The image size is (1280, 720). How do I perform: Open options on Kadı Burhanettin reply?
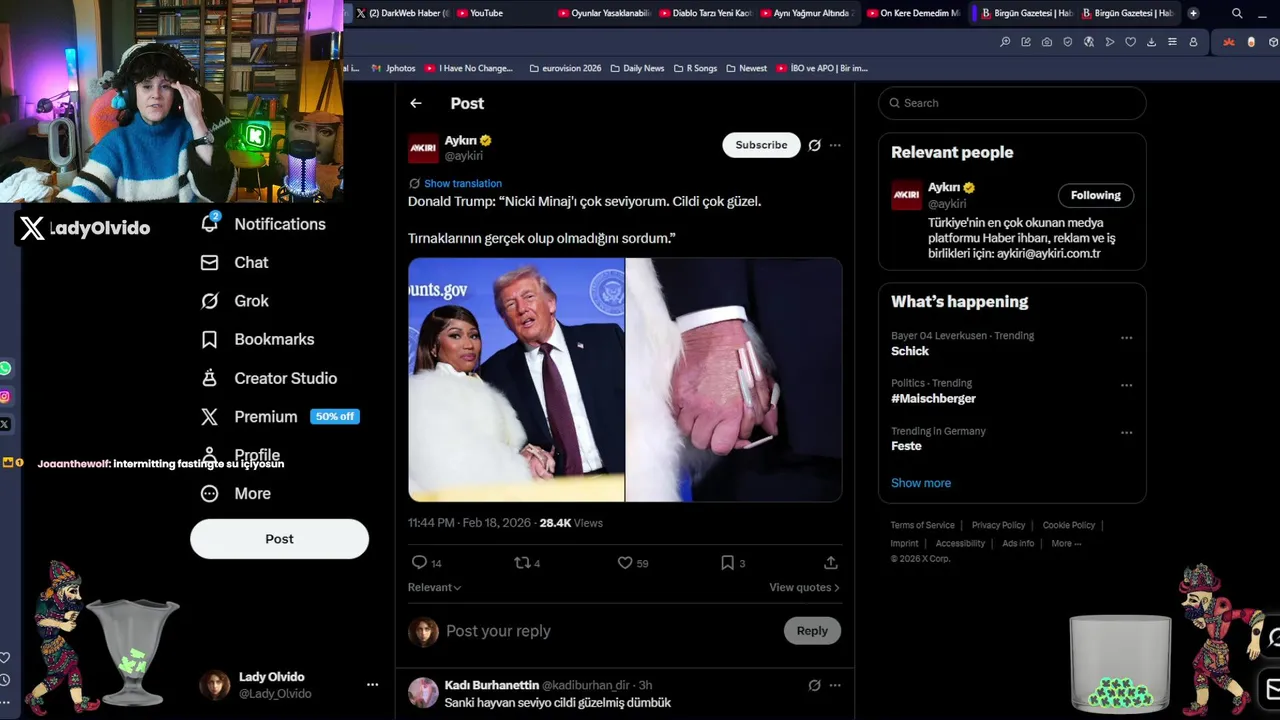835,685
